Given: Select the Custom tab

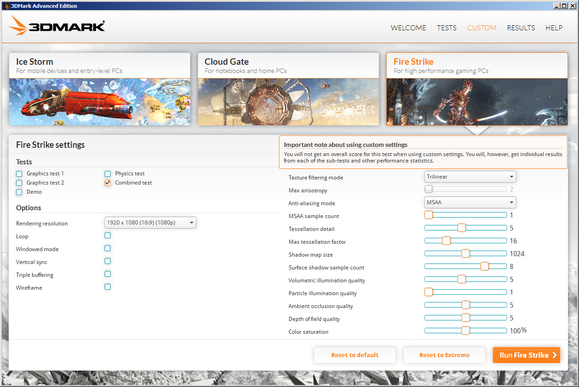Looking at the screenshot, I should pos(481,28).
